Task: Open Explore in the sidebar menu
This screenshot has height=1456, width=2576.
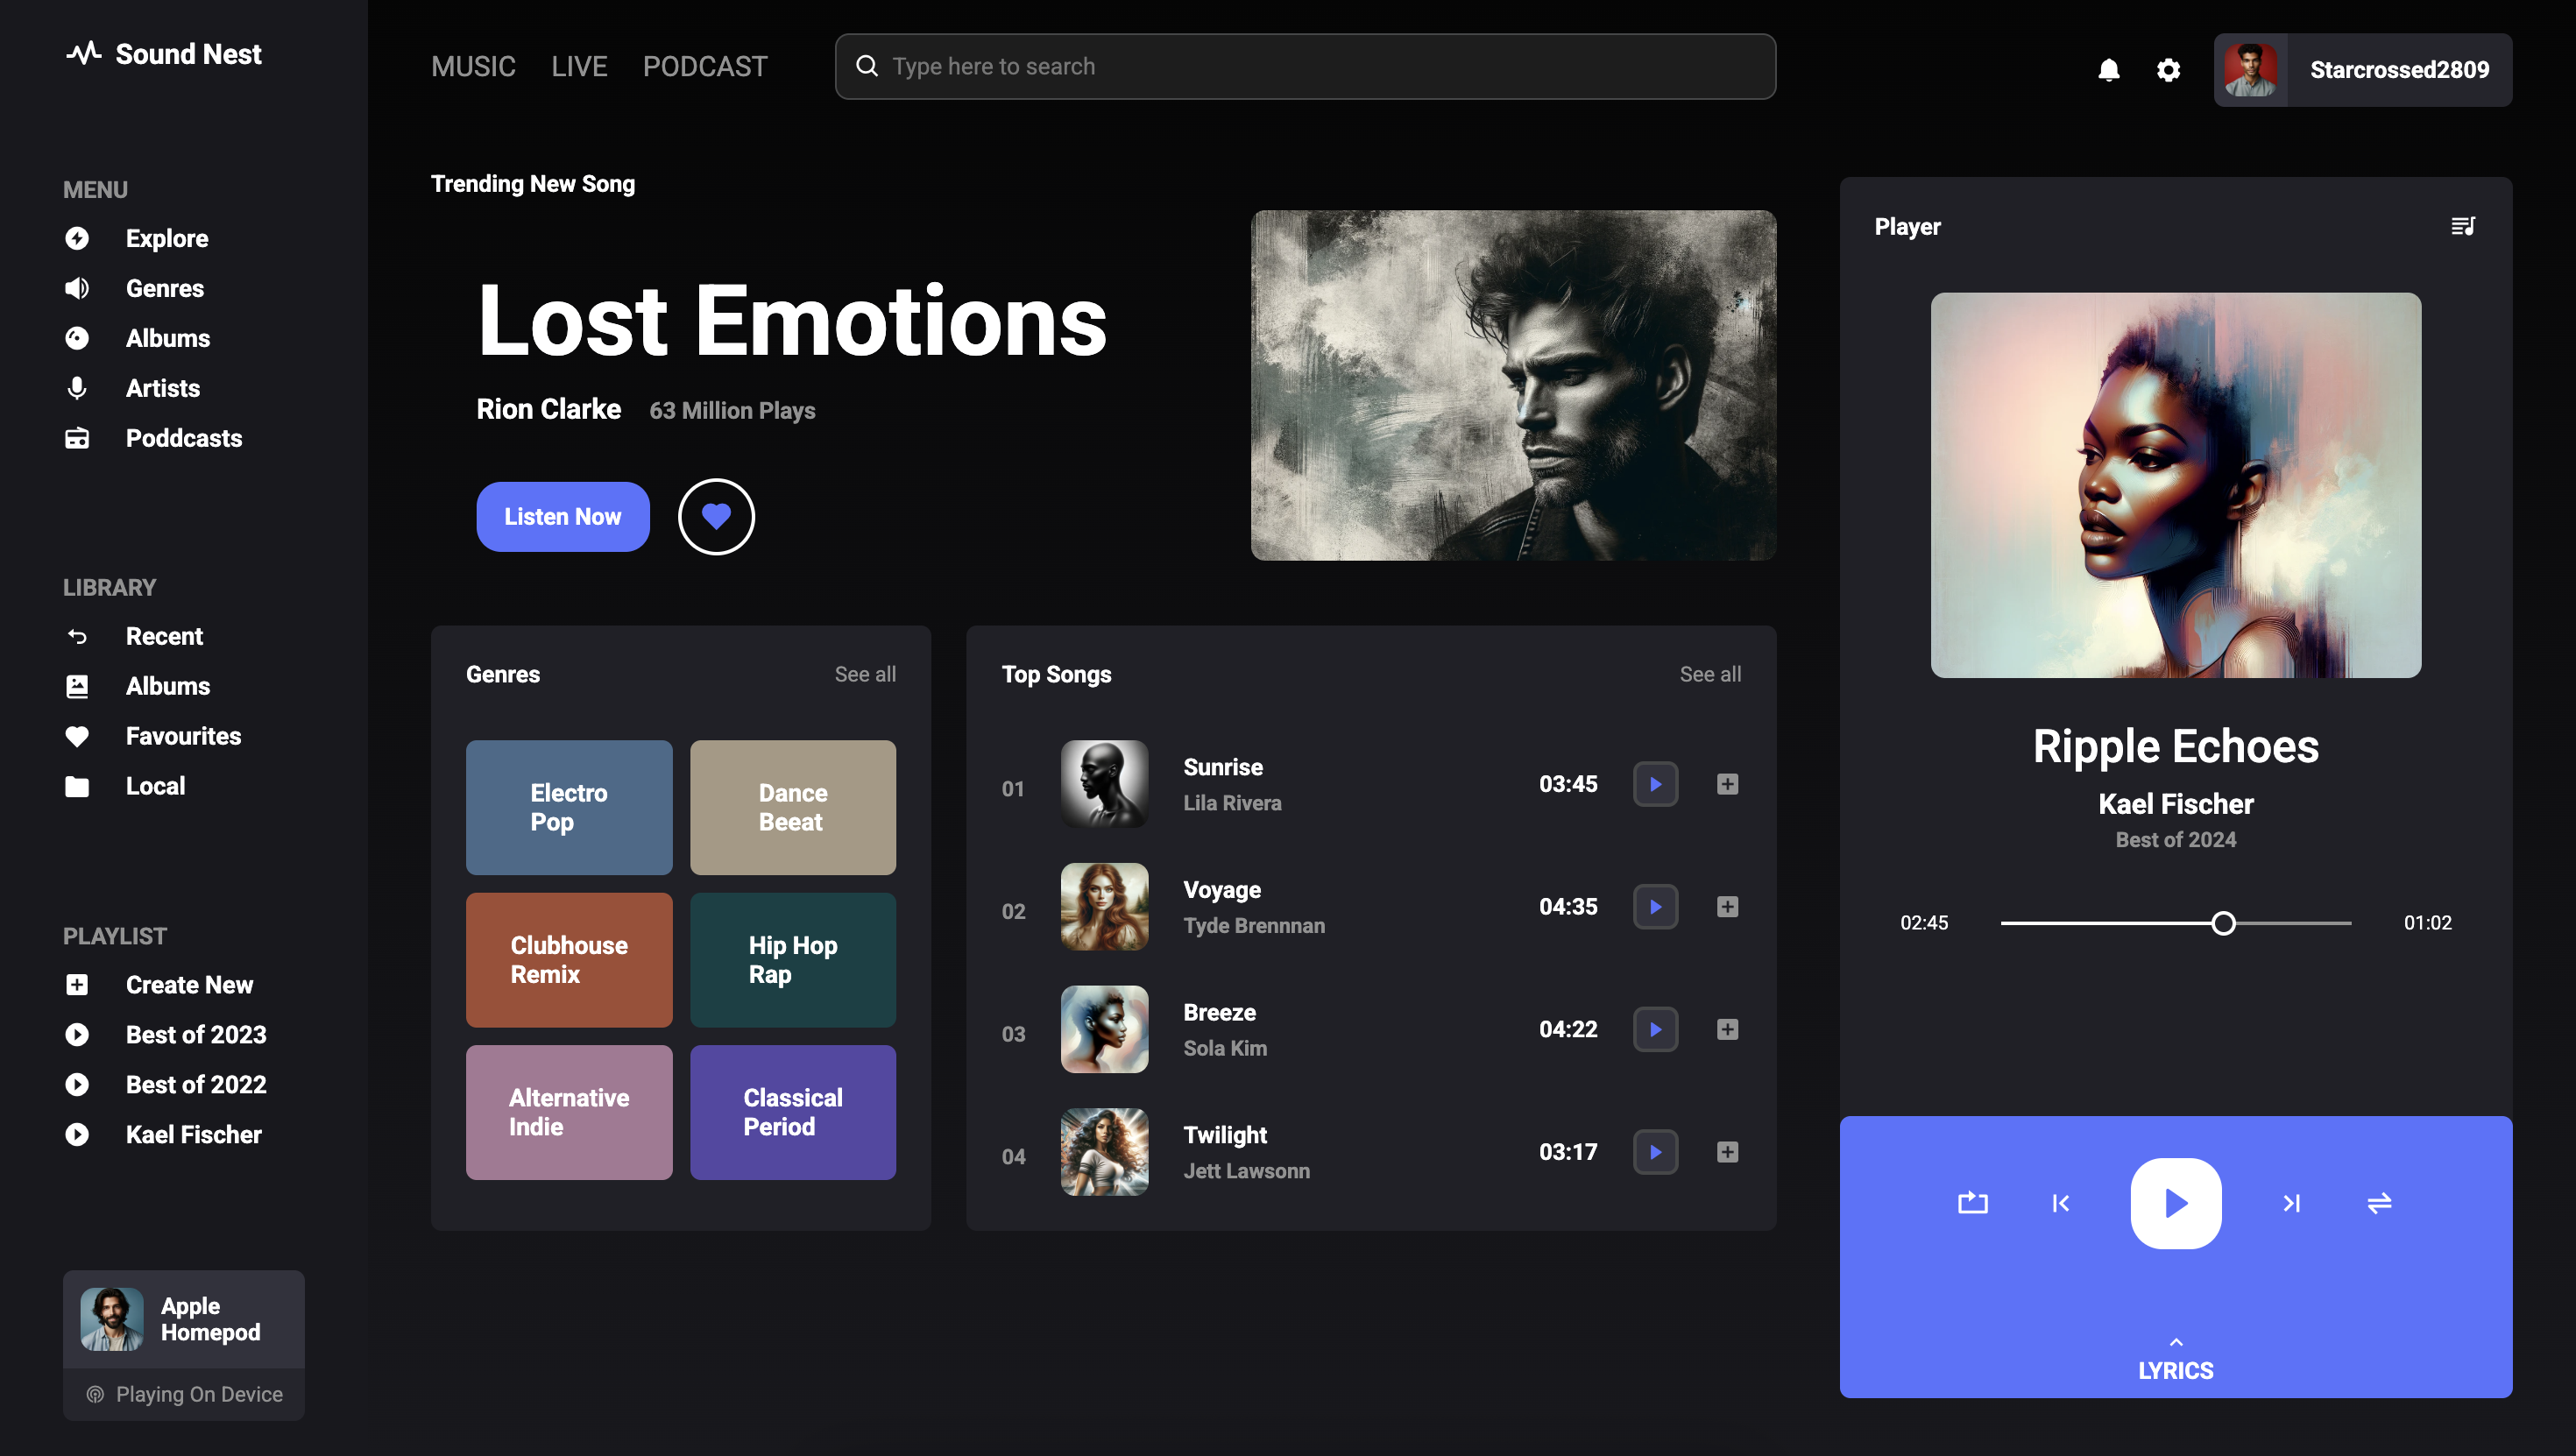Action: click(x=166, y=238)
